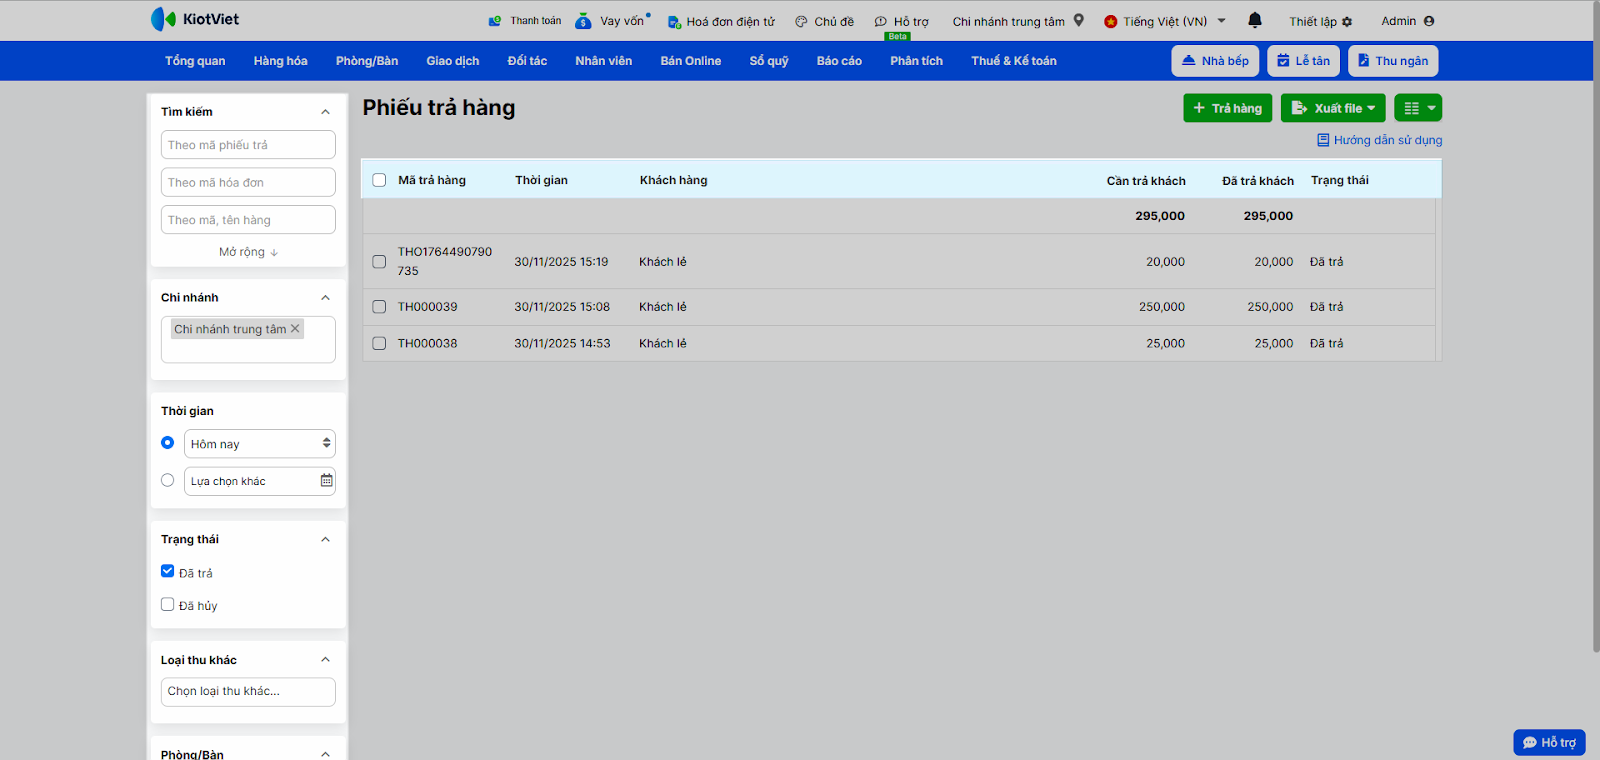Select all return slips checkbox
Viewport: 1600px width, 760px height.
click(379, 180)
